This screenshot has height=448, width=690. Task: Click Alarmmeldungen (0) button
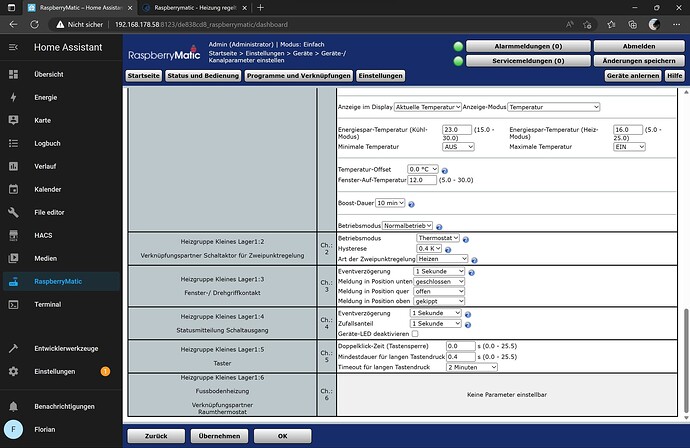pyautogui.click(x=528, y=46)
